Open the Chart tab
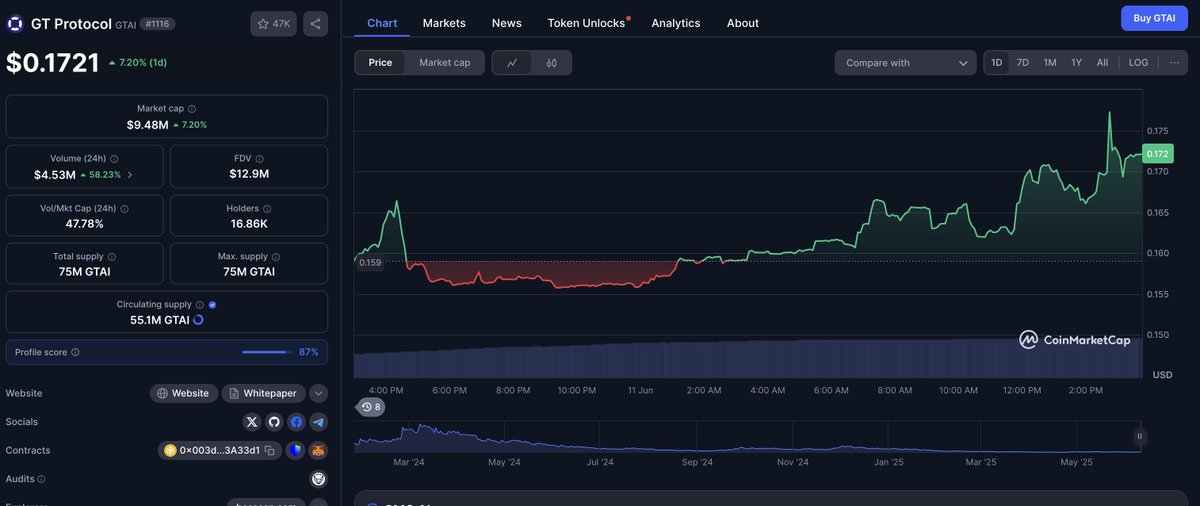Screen dimensions: 1200x506 (382, 23)
